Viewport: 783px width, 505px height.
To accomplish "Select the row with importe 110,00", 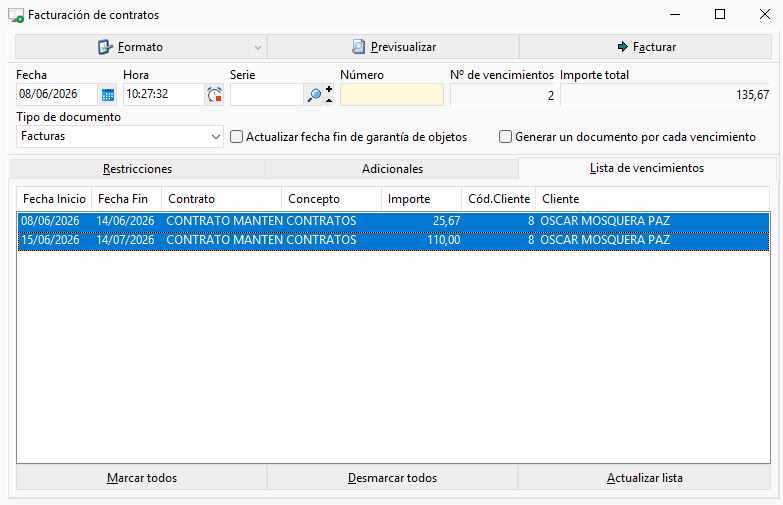I will [393, 240].
